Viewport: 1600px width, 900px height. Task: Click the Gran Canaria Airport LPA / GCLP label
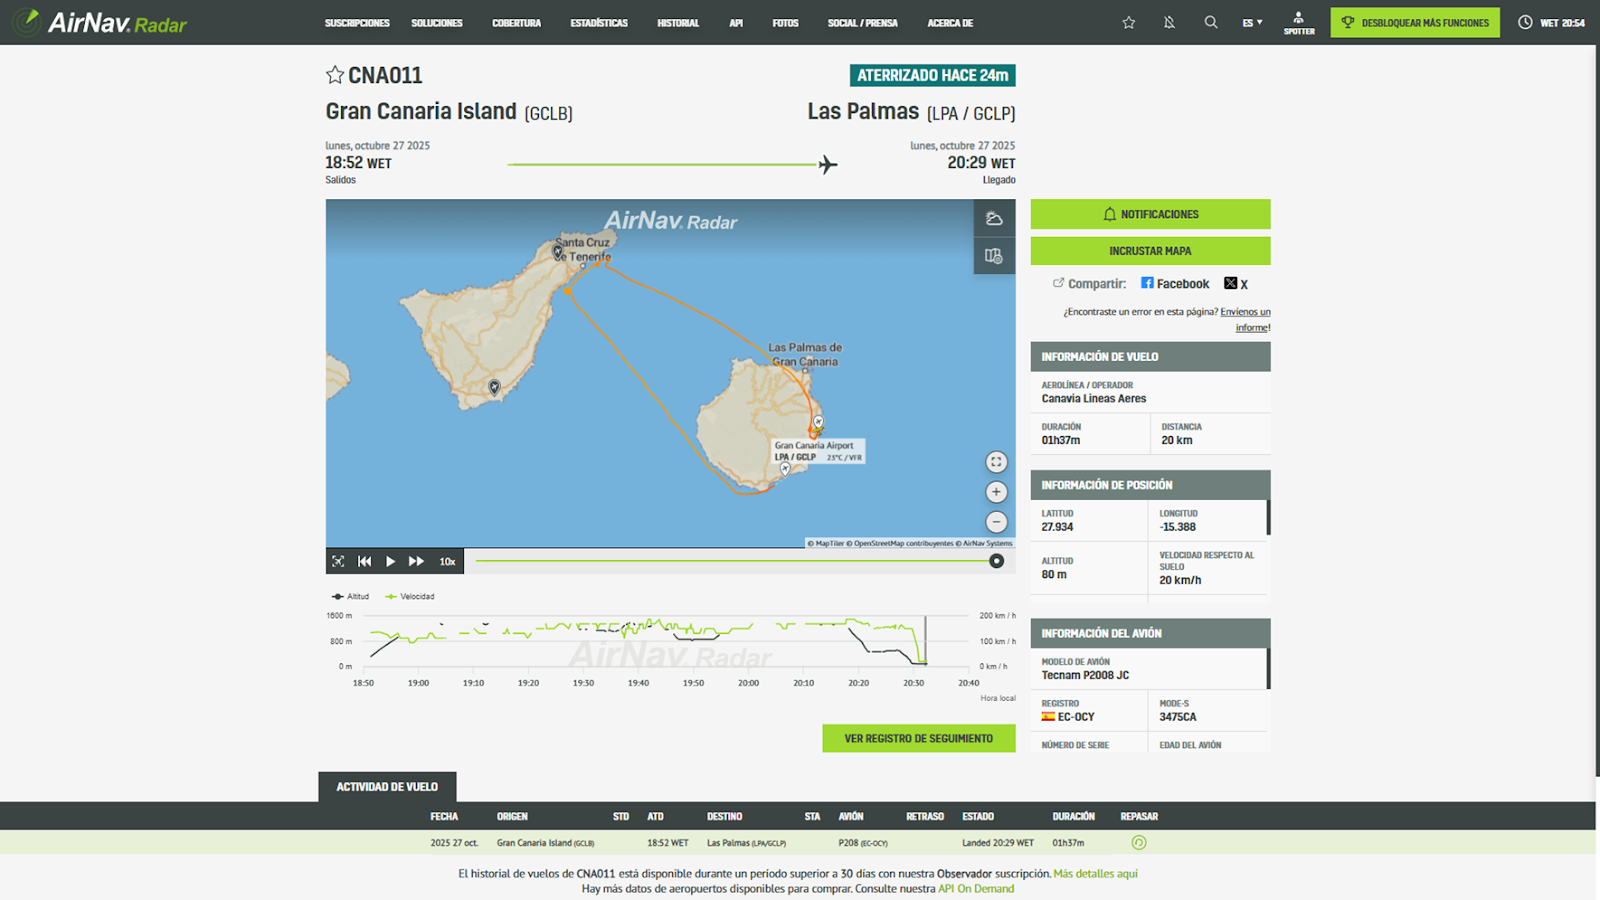(x=819, y=451)
